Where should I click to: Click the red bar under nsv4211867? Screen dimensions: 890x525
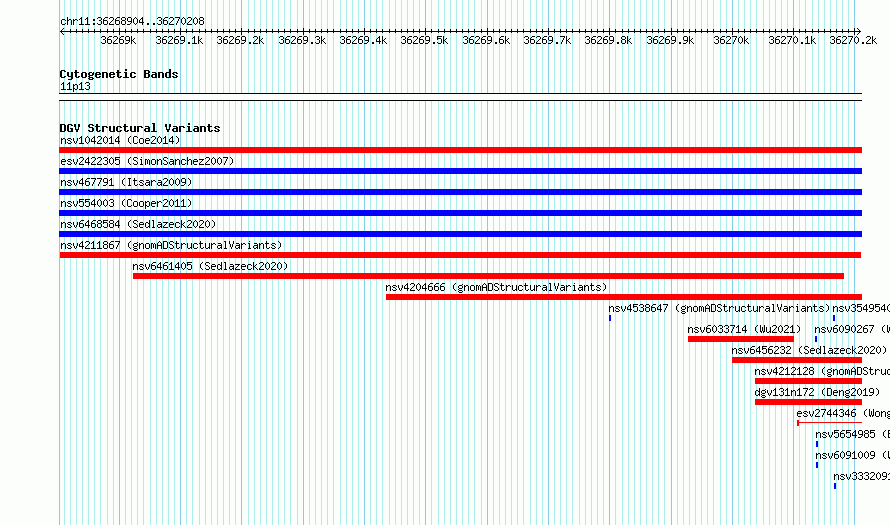(460, 255)
